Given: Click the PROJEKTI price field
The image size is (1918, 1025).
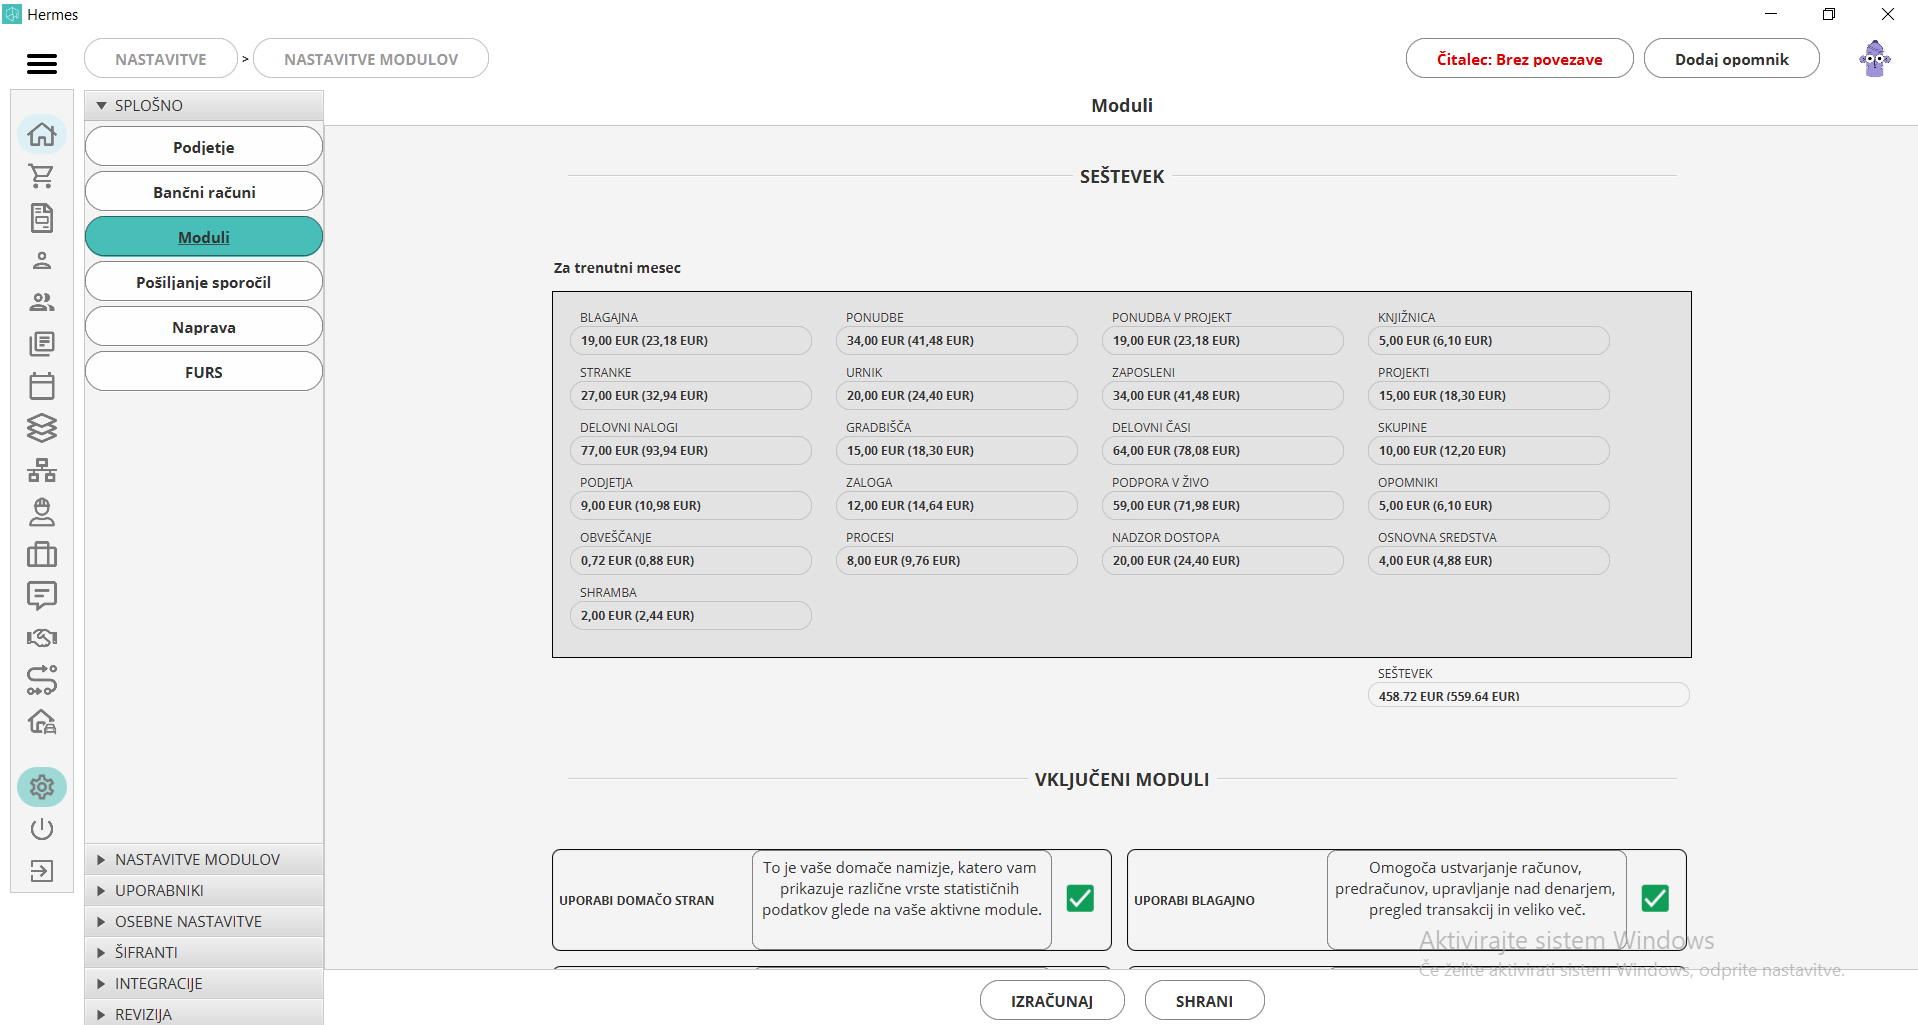Looking at the screenshot, I should (x=1489, y=396).
